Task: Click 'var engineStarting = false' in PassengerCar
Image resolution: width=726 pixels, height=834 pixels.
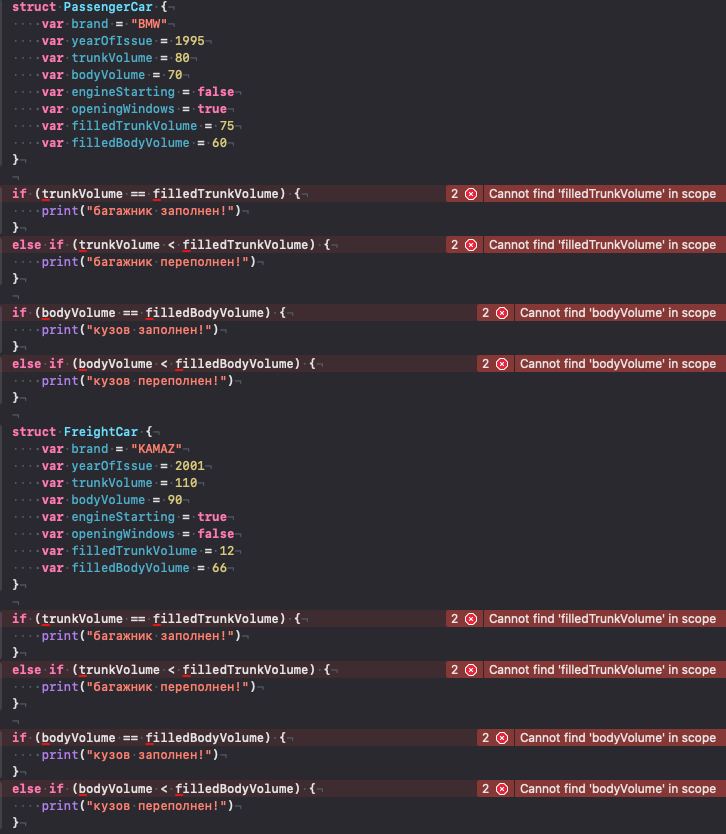Action: pos(138,92)
